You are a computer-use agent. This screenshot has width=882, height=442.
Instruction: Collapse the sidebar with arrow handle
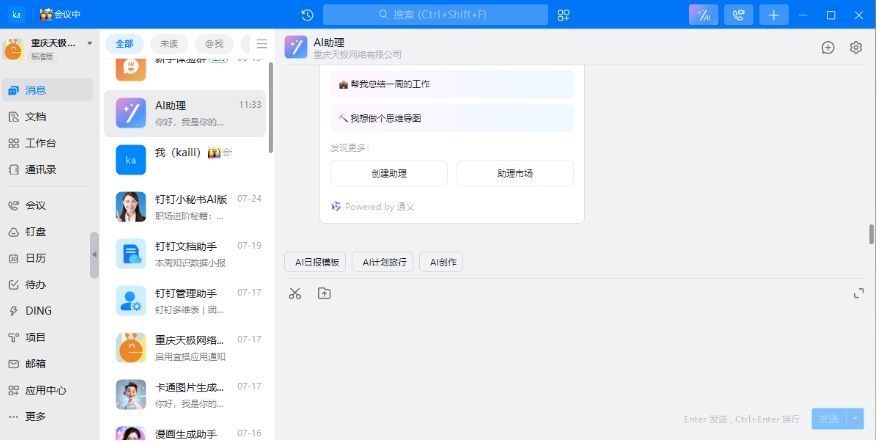pyautogui.click(x=94, y=255)
